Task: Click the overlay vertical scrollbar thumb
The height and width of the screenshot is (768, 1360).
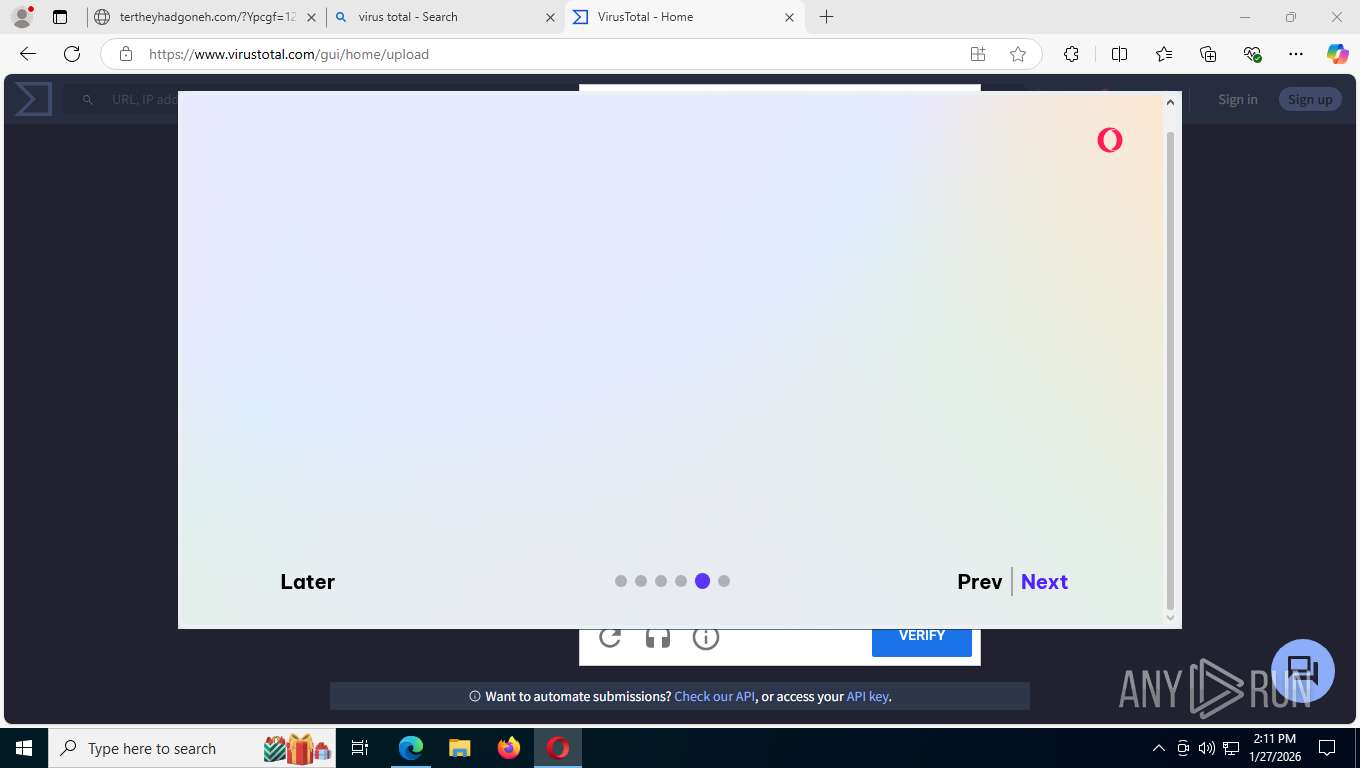Action: click(x=1171, y=370)
